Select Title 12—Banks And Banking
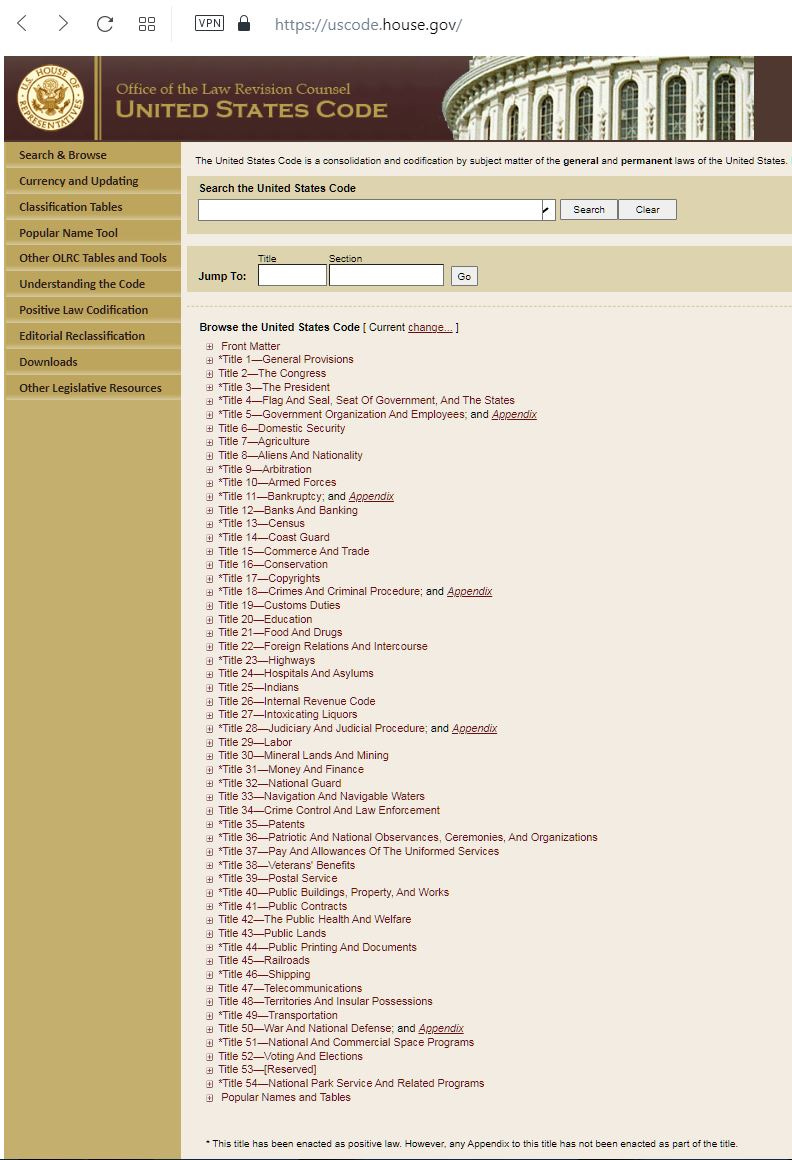 (x=288, y=510)
